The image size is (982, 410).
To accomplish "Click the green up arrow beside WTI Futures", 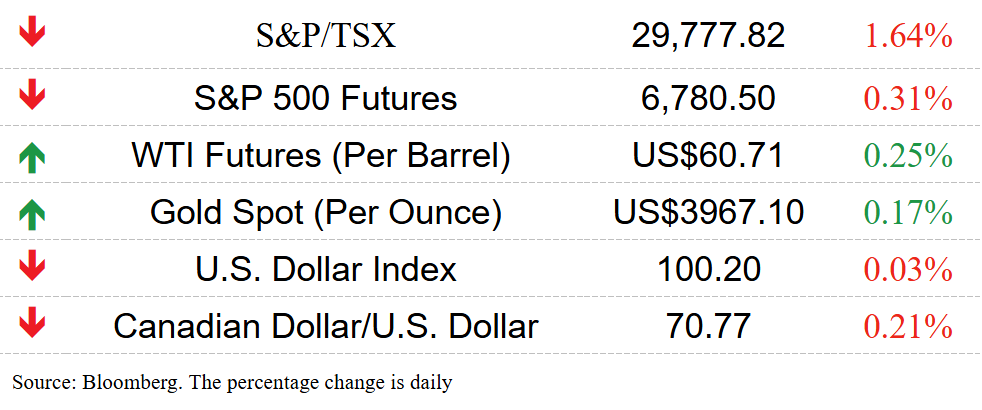I will pos(32,155).
